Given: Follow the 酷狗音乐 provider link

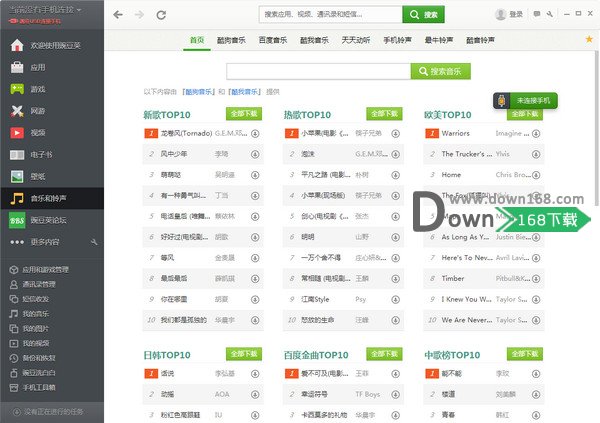Looking at the screenshot, I should tap(199, 92).
